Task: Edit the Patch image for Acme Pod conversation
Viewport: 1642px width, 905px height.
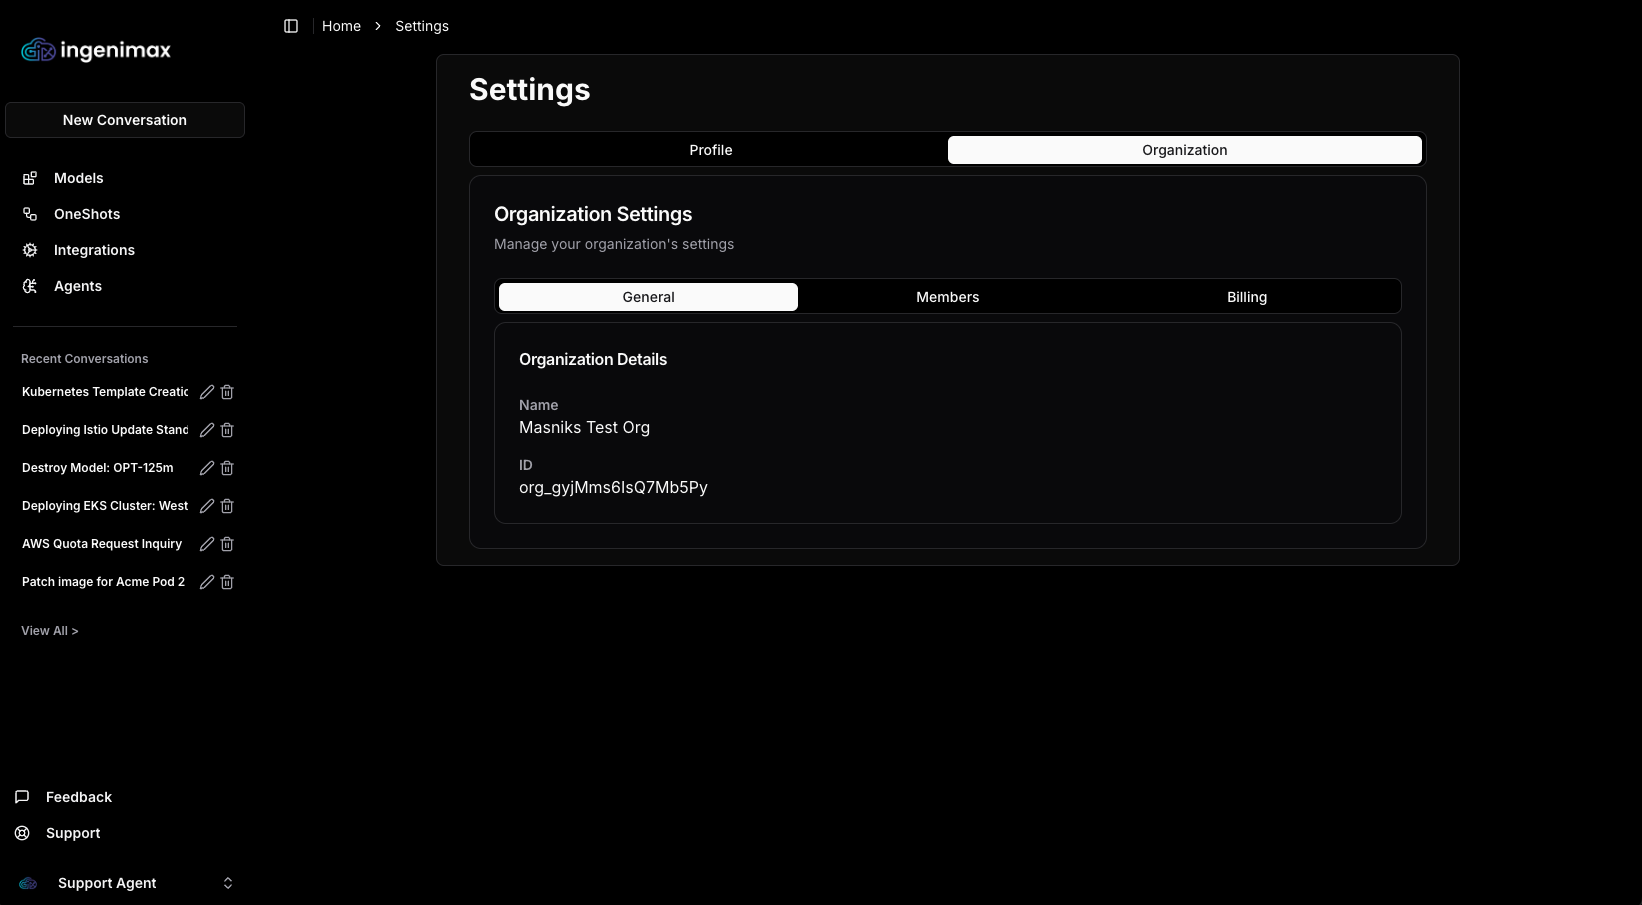Action: click(x=207, y=582)
